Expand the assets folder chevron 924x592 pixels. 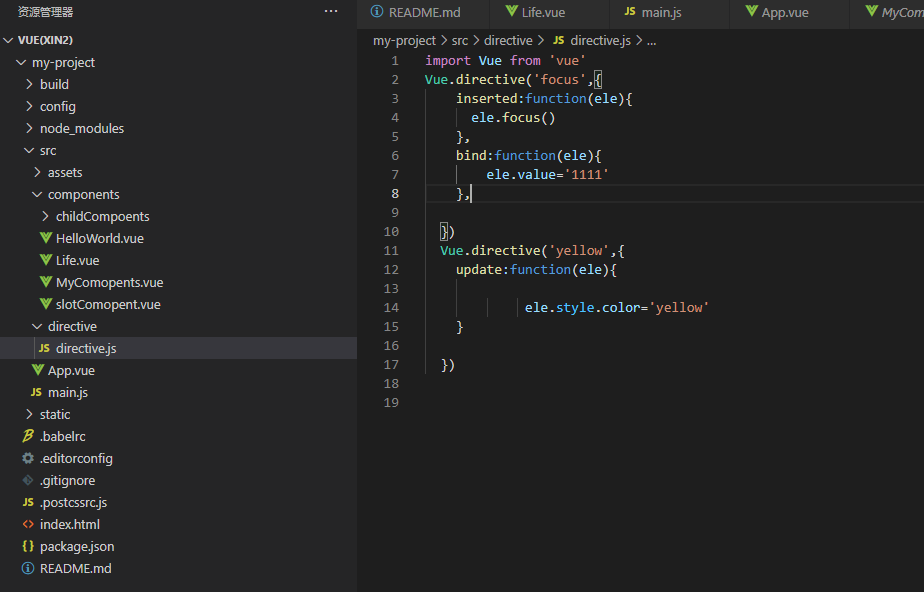coord(38,172)
